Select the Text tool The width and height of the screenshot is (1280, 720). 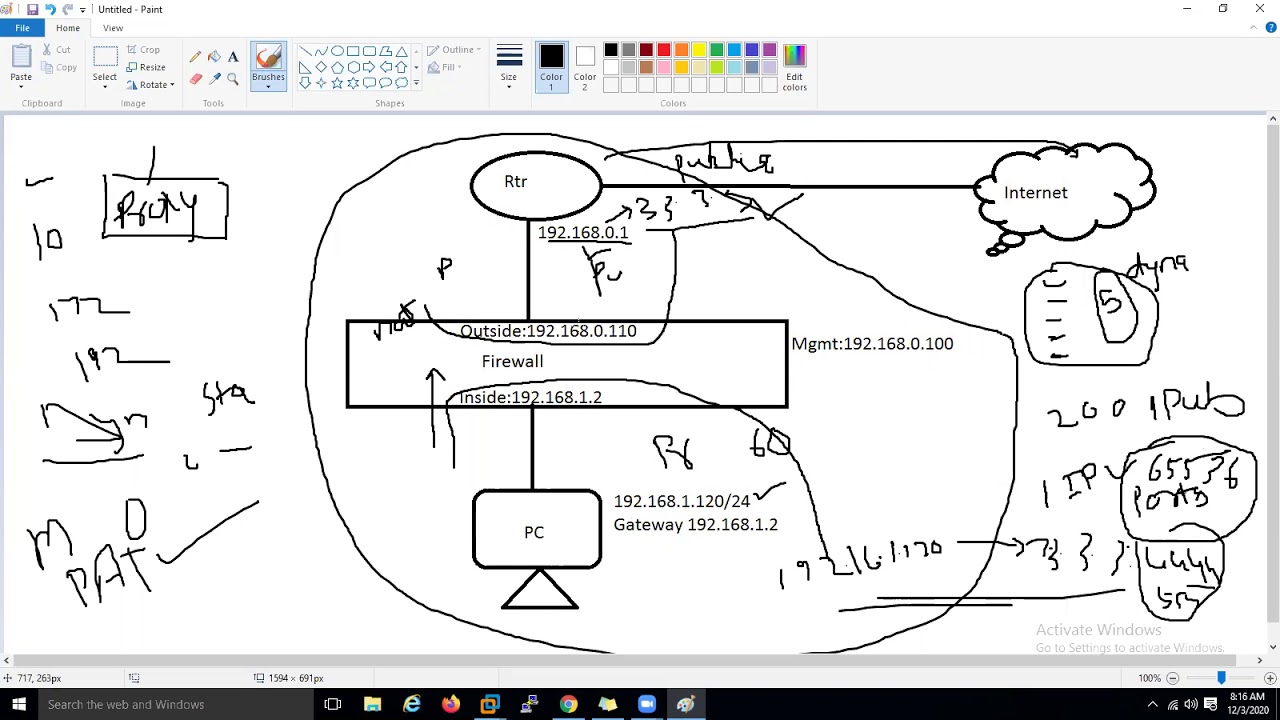pos(233,57)
